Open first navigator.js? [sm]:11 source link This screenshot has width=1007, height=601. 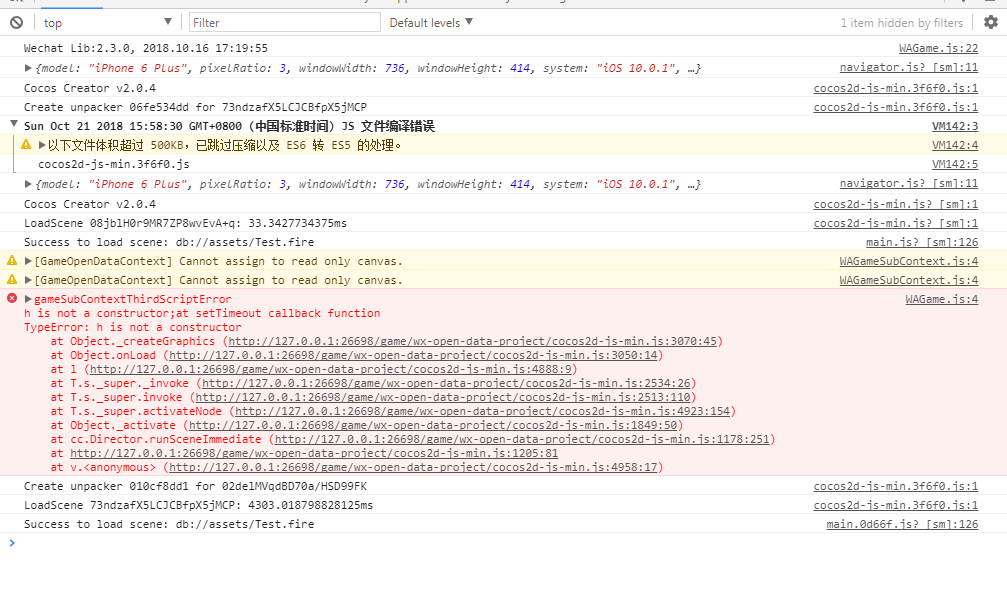click(x=909, y=67)
